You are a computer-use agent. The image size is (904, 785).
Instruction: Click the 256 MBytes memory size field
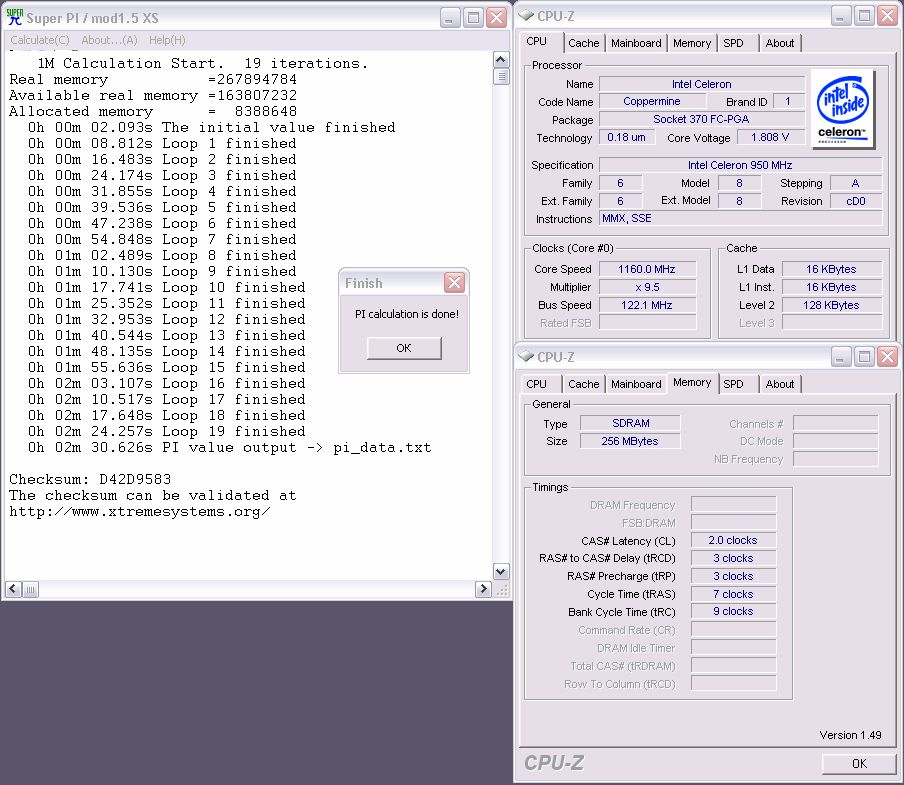(x=630, y=441)
